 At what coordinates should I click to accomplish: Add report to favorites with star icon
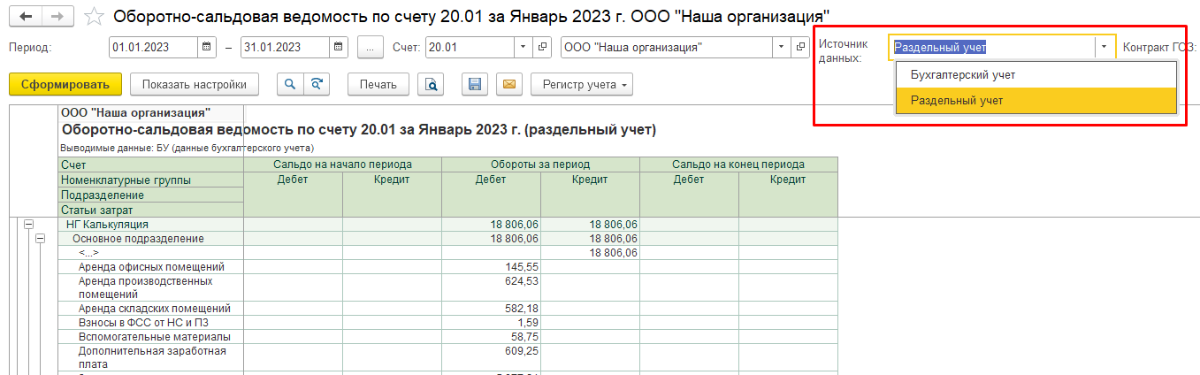point(94,16)
